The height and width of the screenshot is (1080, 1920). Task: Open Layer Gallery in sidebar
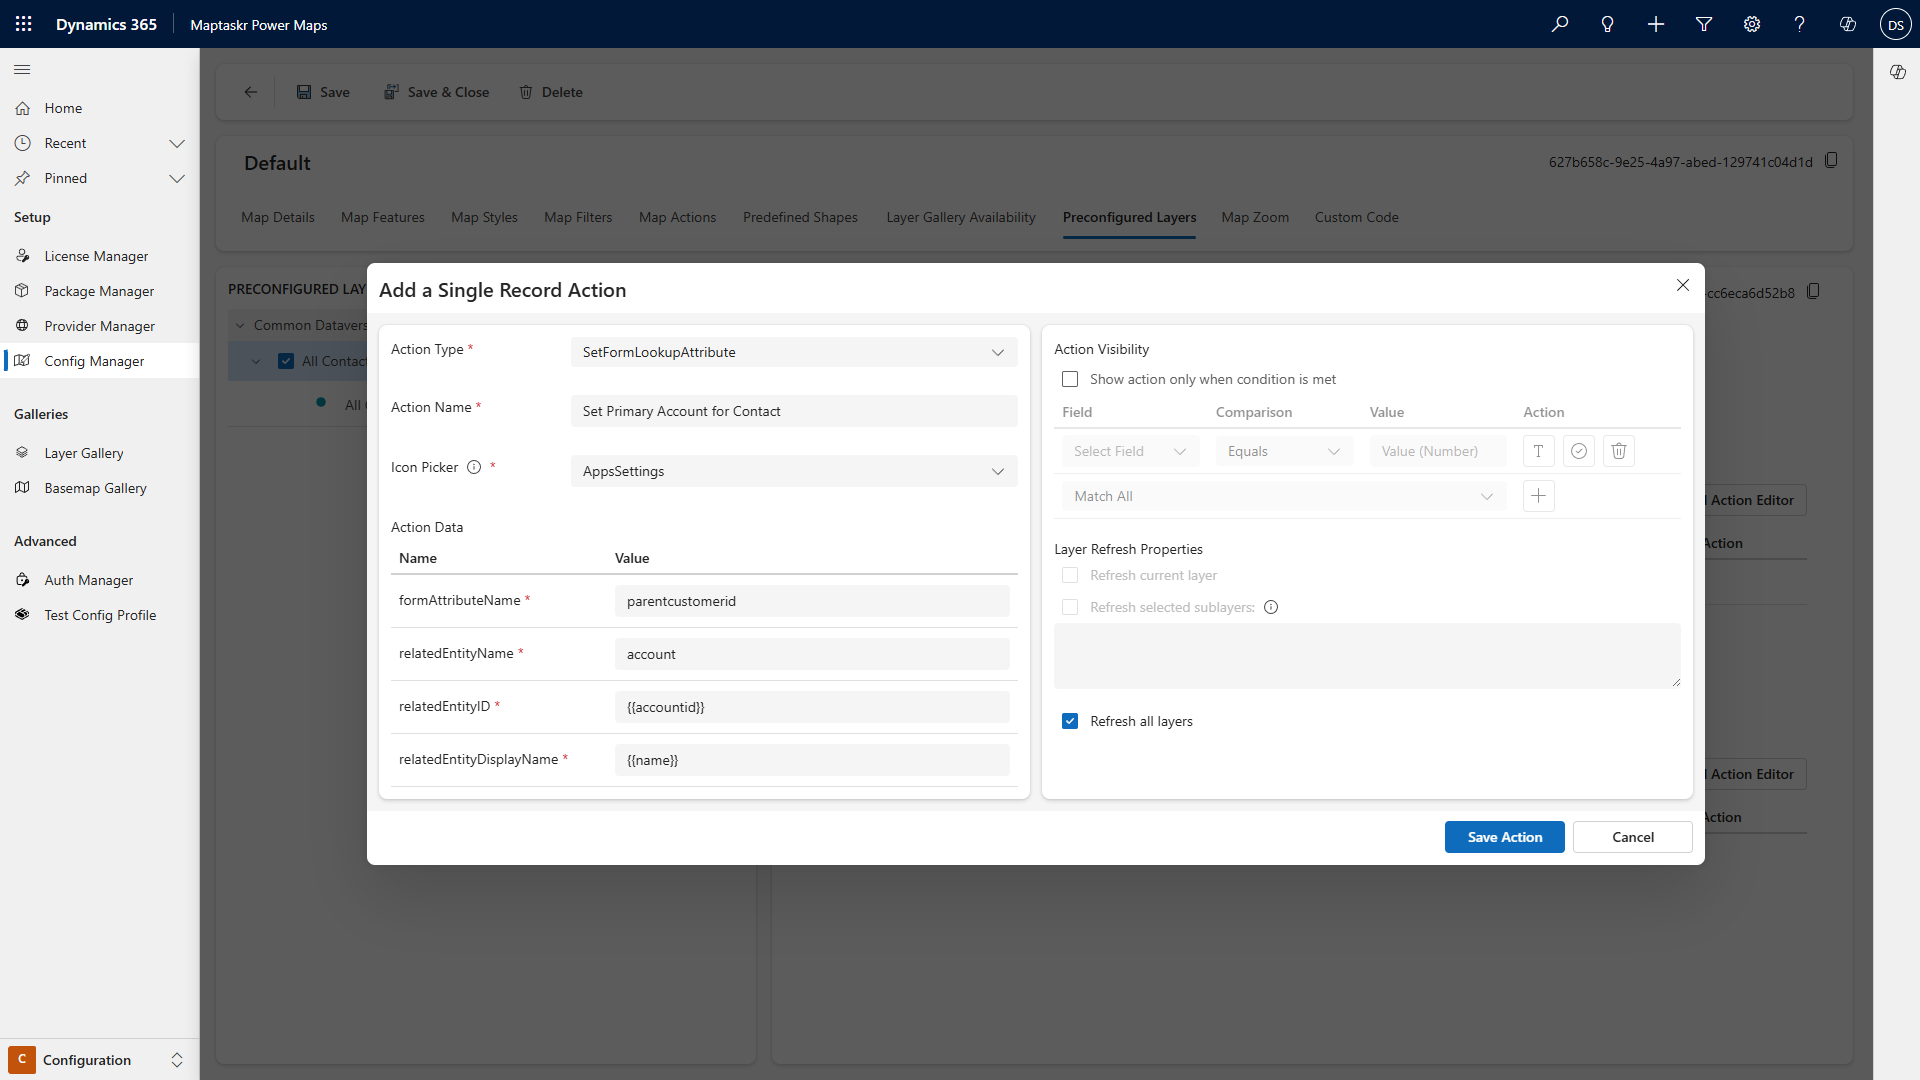click(x=84, y=453)
